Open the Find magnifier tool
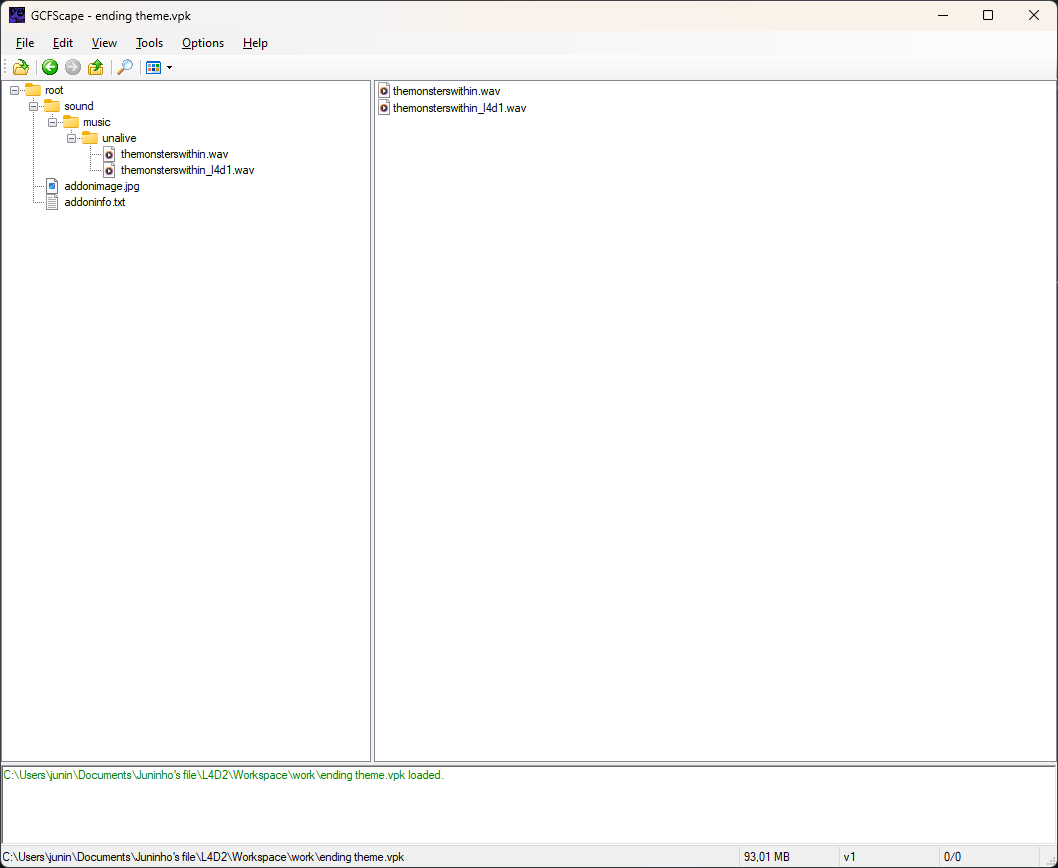This screenshot has height=868, width=1058. tap(125, 67)
